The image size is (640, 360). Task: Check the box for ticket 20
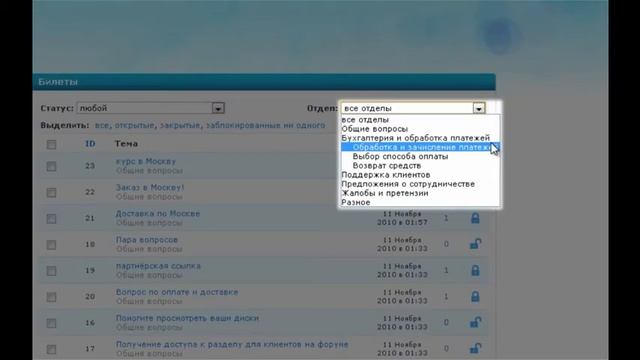(x=51, y=297)
